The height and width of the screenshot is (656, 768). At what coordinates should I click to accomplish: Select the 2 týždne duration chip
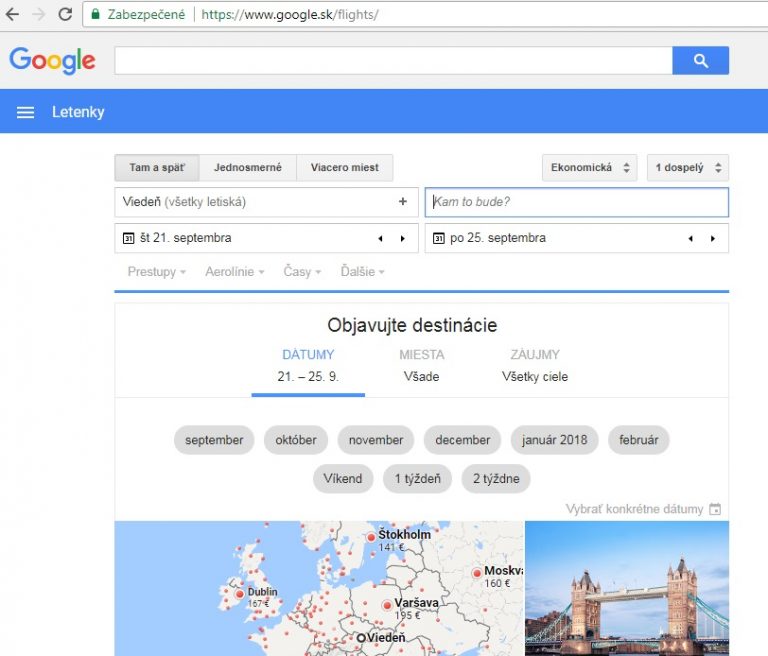(x=496, y=479)
